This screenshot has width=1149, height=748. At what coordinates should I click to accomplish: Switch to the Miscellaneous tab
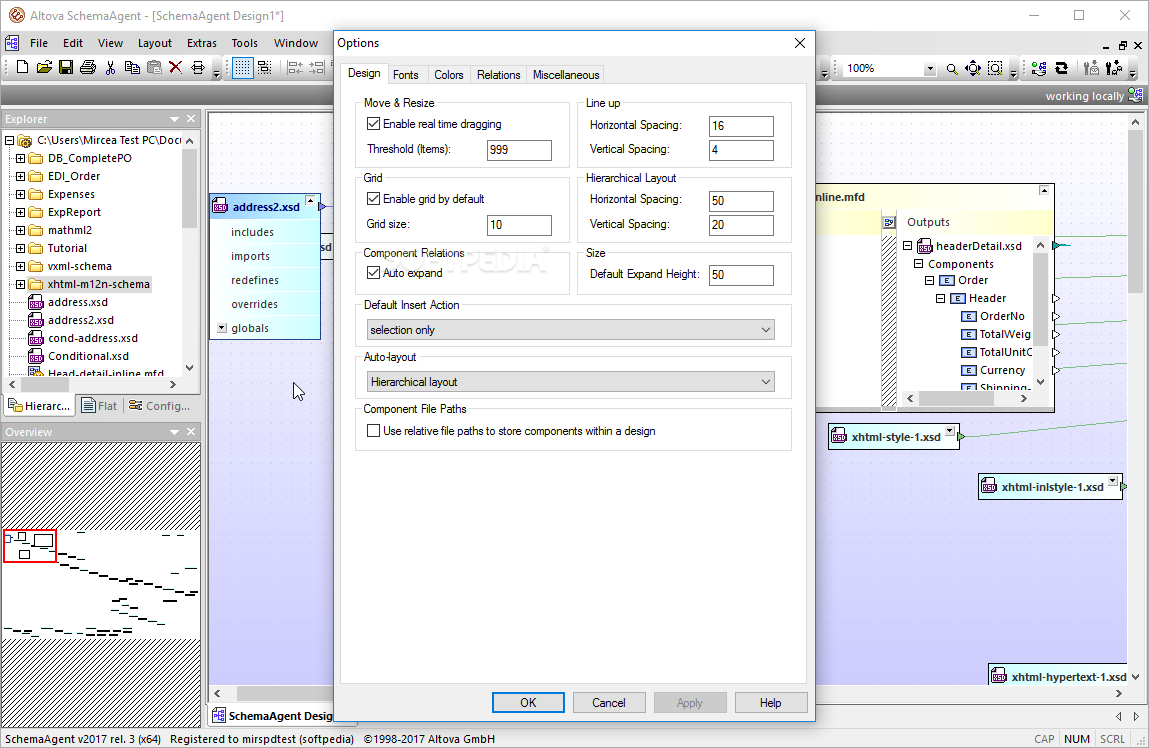[x=566, y=75]
